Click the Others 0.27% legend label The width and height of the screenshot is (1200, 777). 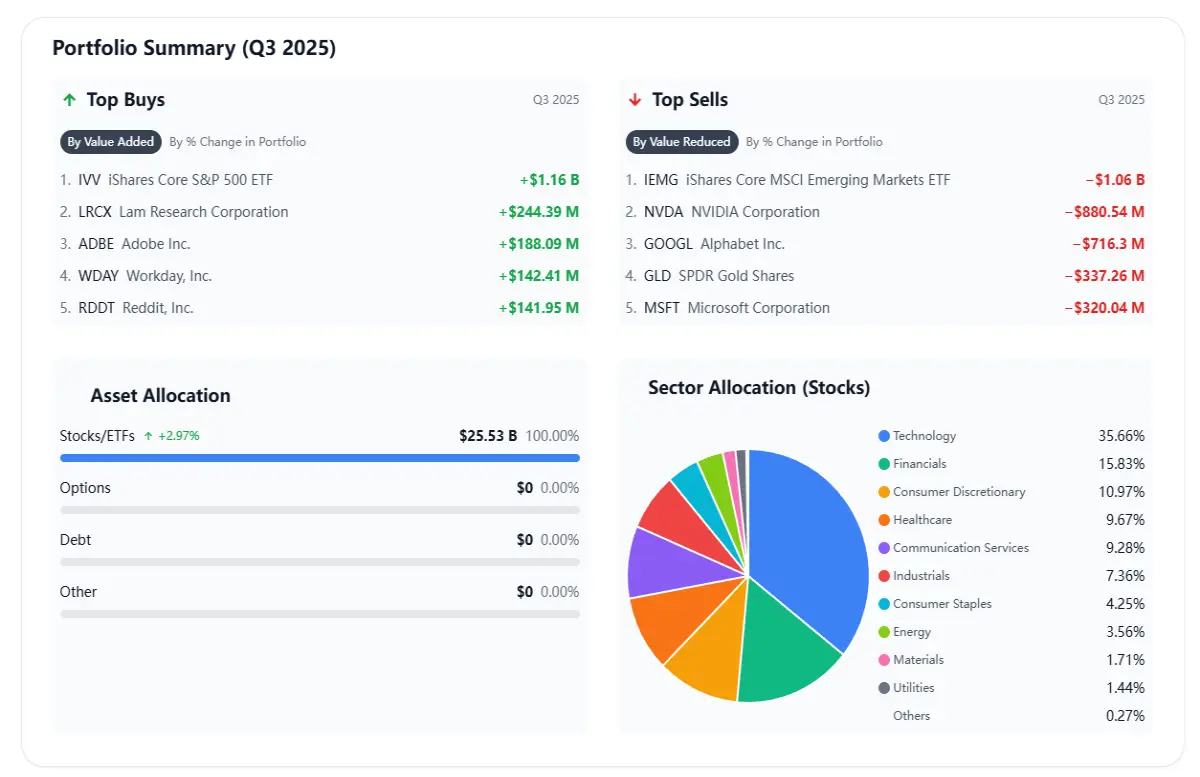click(x=911, y=716)
